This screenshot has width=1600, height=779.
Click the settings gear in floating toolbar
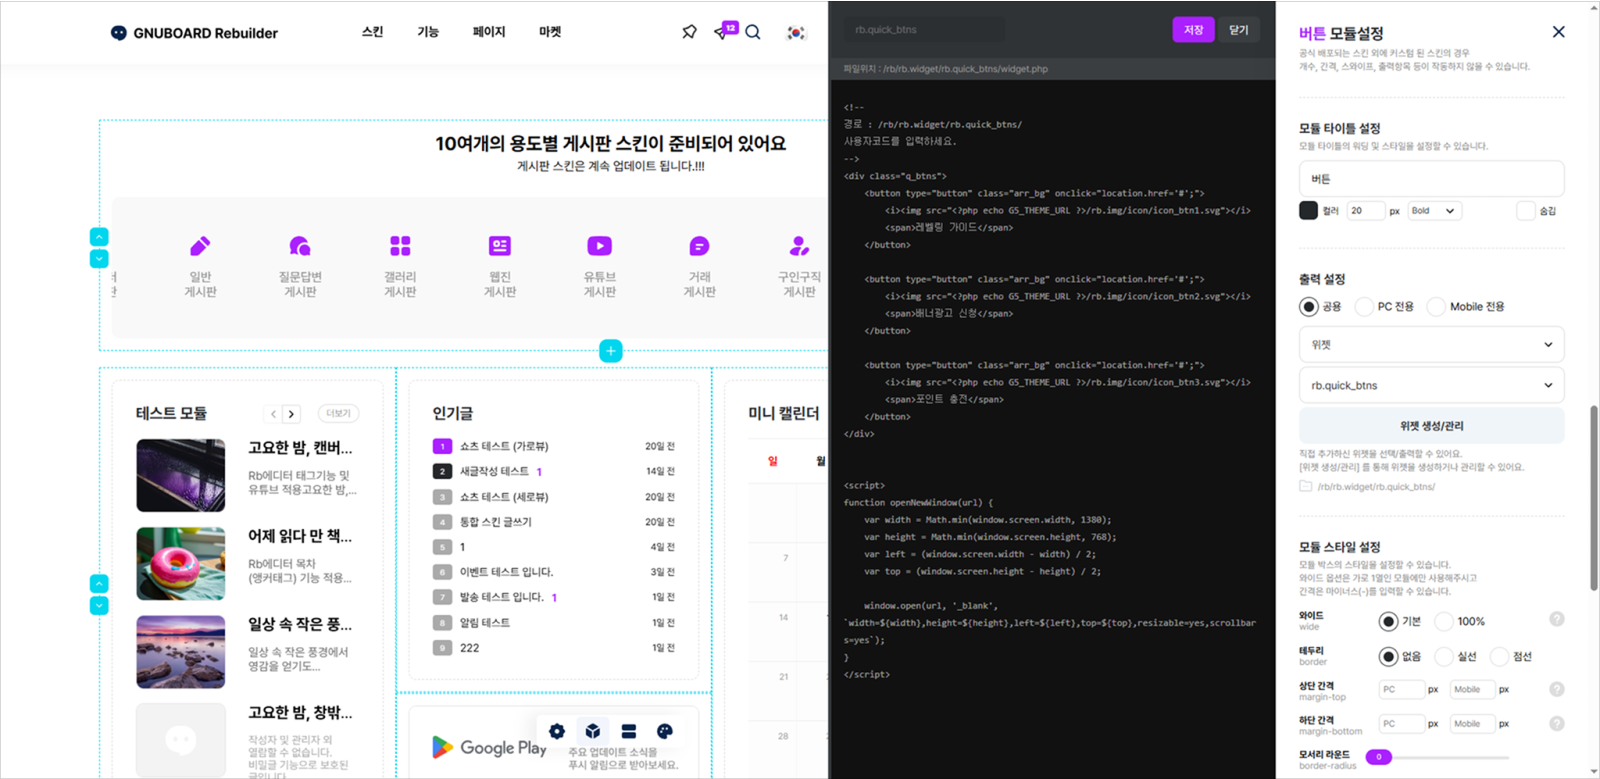[557, 731]
